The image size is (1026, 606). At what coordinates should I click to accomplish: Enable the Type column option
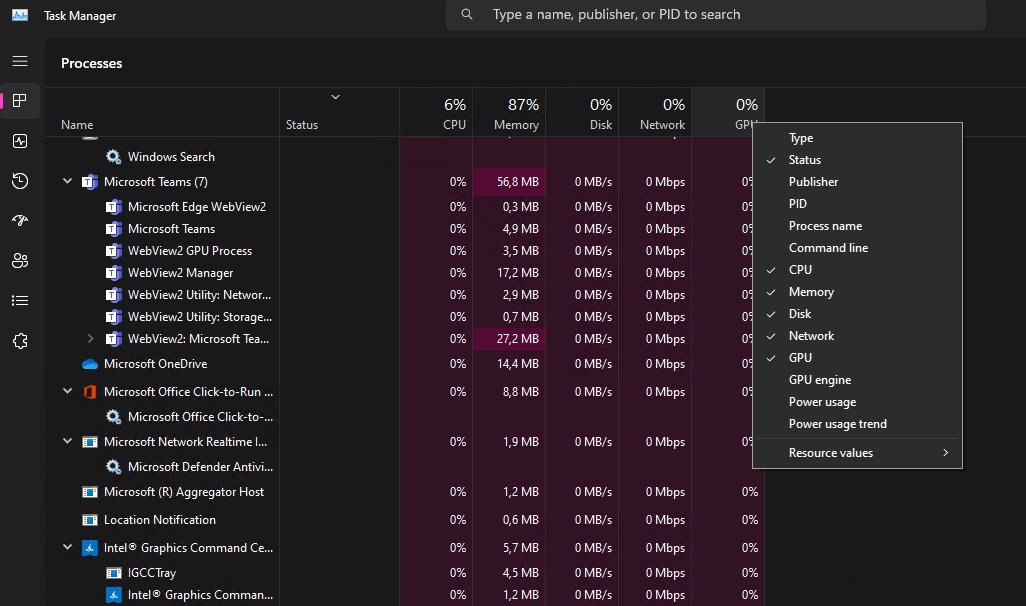tap(857, 138)
